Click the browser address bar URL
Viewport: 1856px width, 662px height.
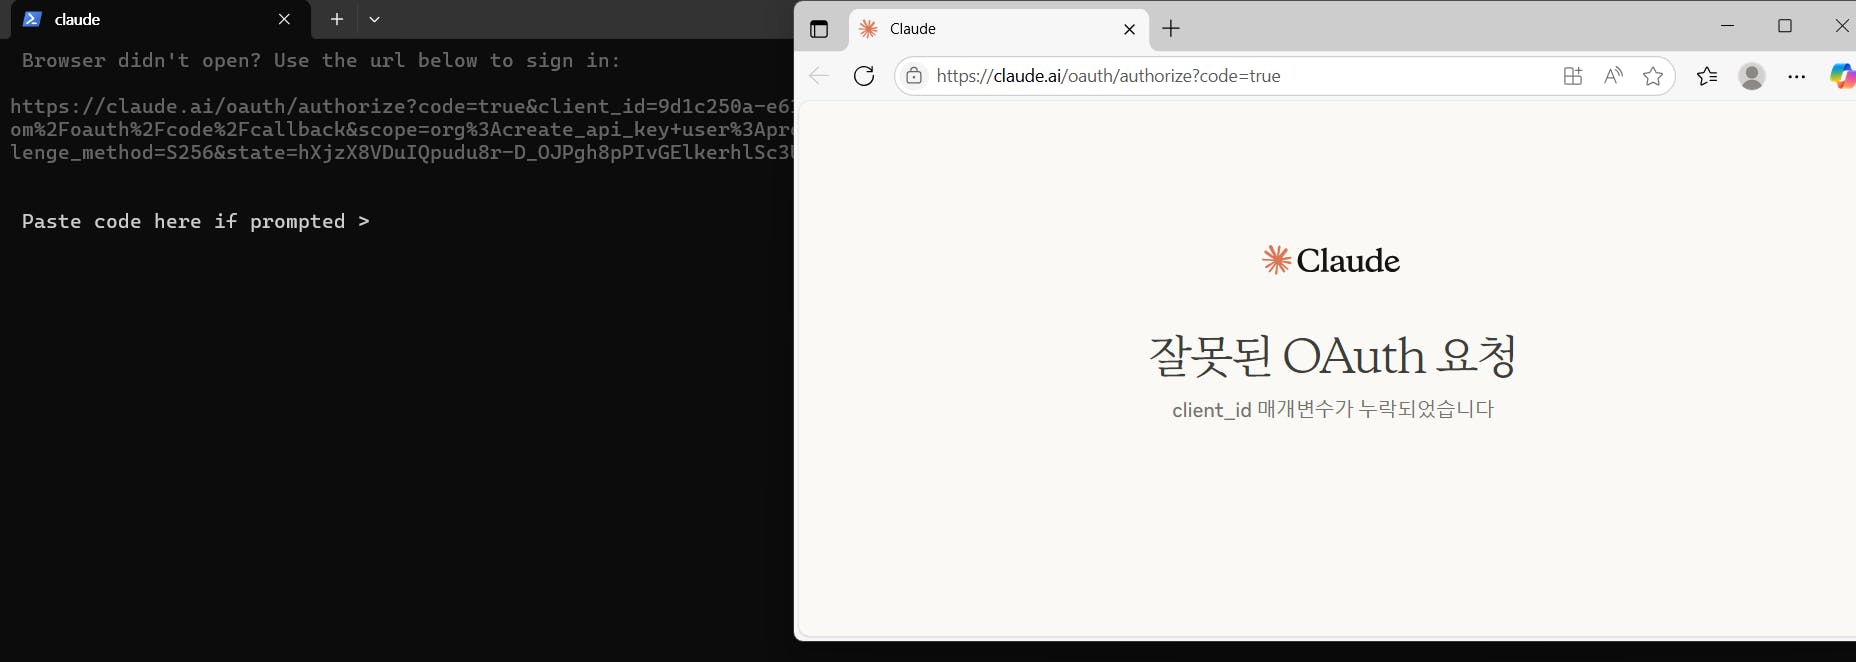[1108, 76]
